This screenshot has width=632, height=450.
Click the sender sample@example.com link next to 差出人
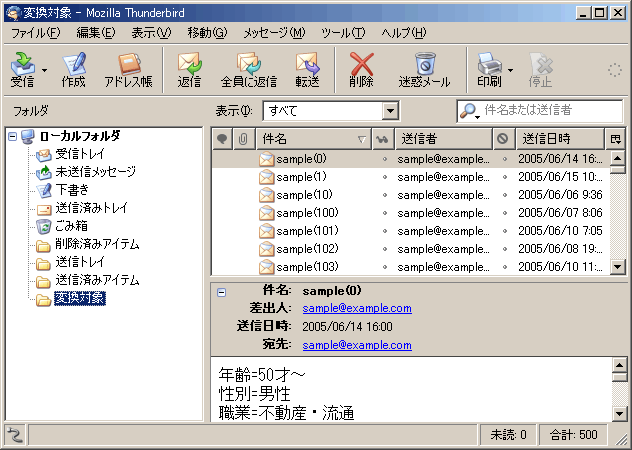357,309
